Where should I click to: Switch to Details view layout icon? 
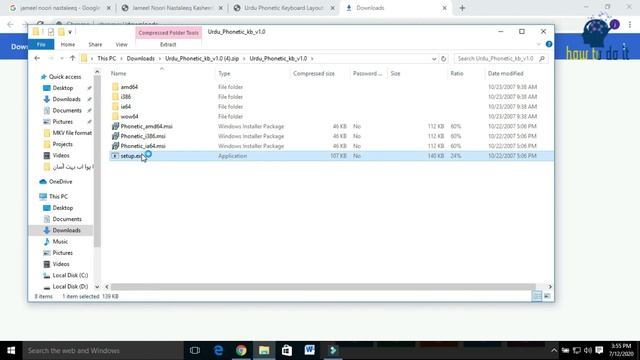[x=537, y=296]
